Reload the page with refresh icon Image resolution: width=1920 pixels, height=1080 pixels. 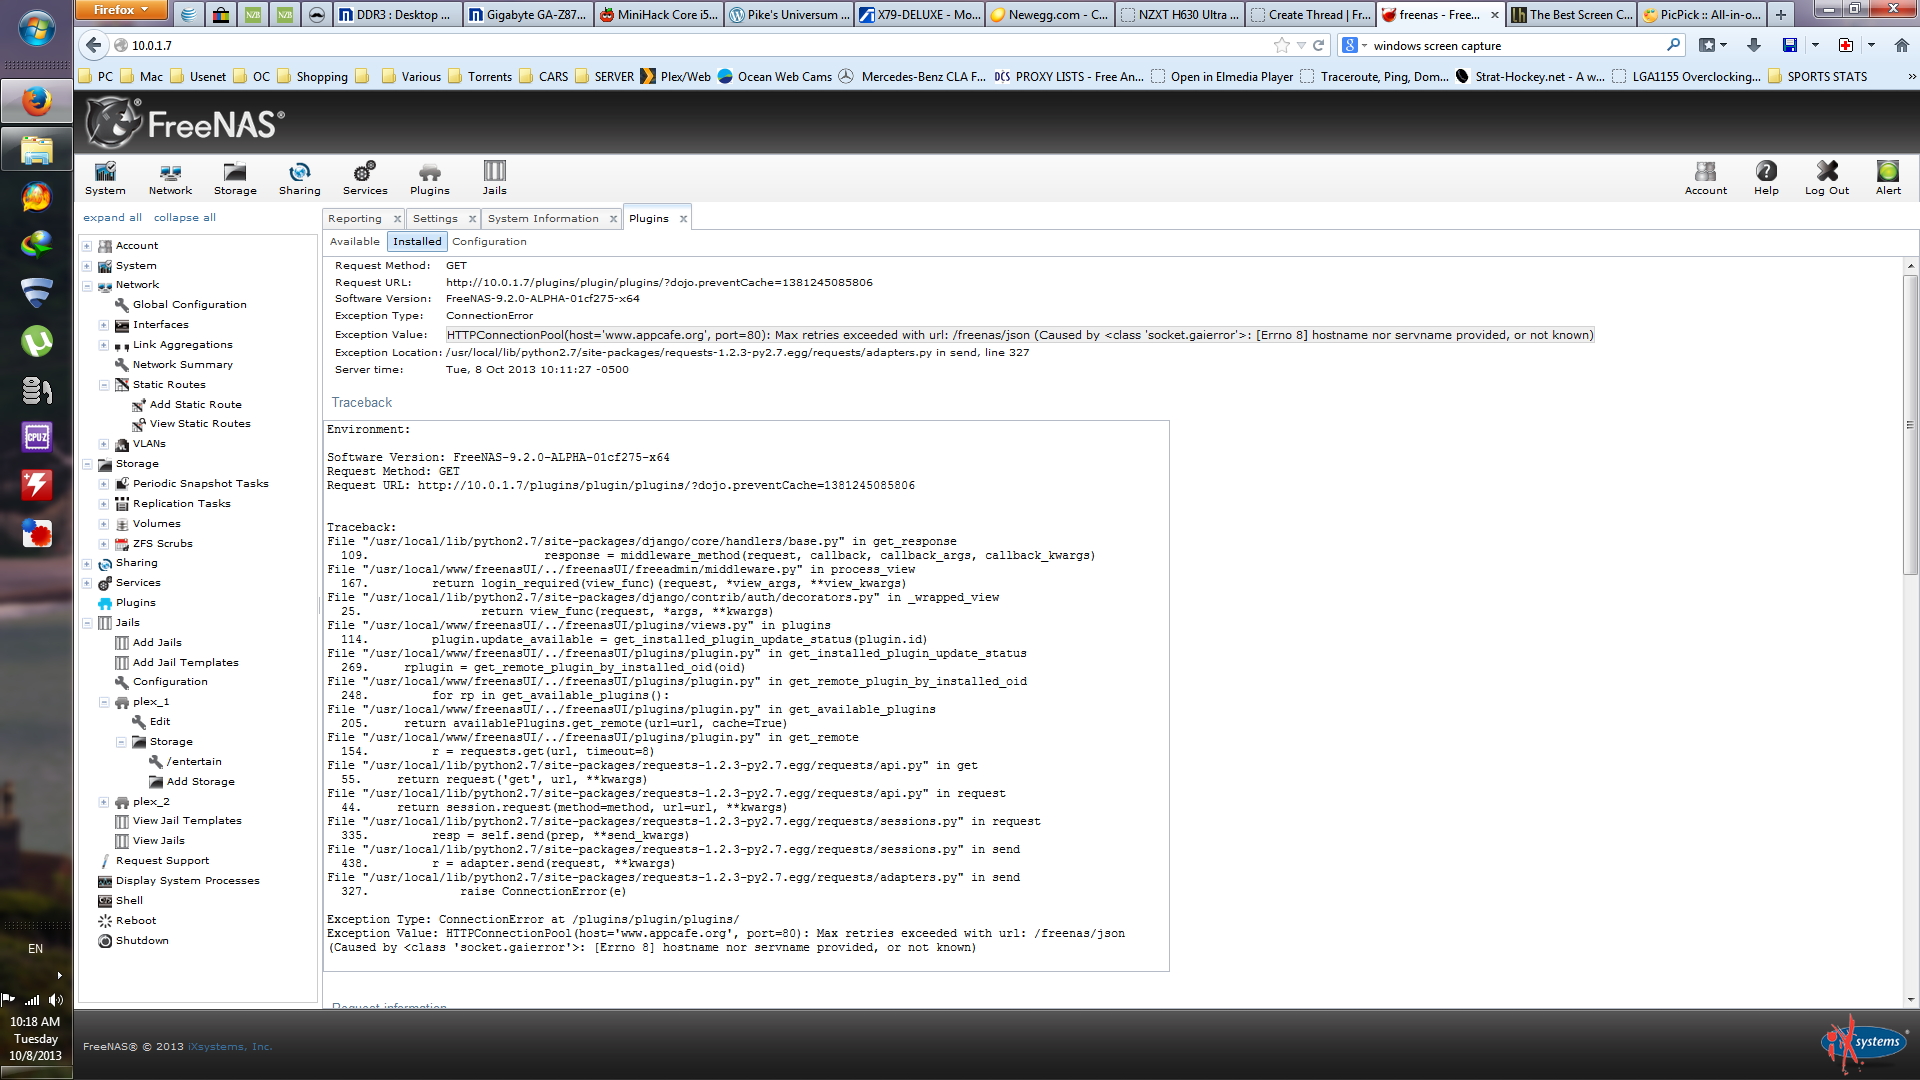pyautogui.click(x=1319, y=45)
